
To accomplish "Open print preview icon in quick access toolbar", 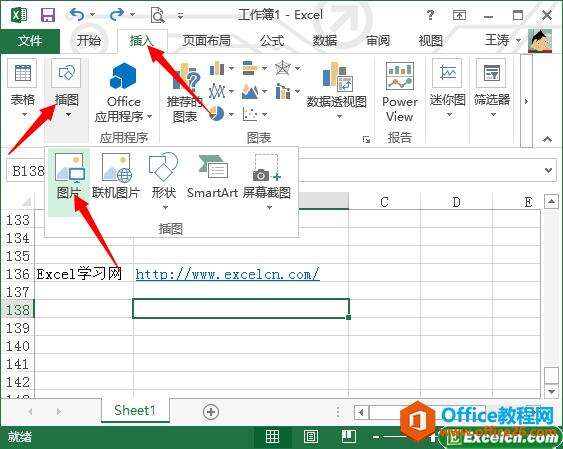I will pos(157,15).
